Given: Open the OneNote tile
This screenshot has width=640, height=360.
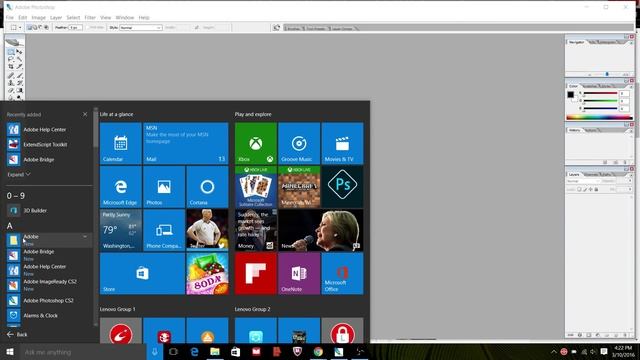Looking at the screenshot, I should (299, 273).
